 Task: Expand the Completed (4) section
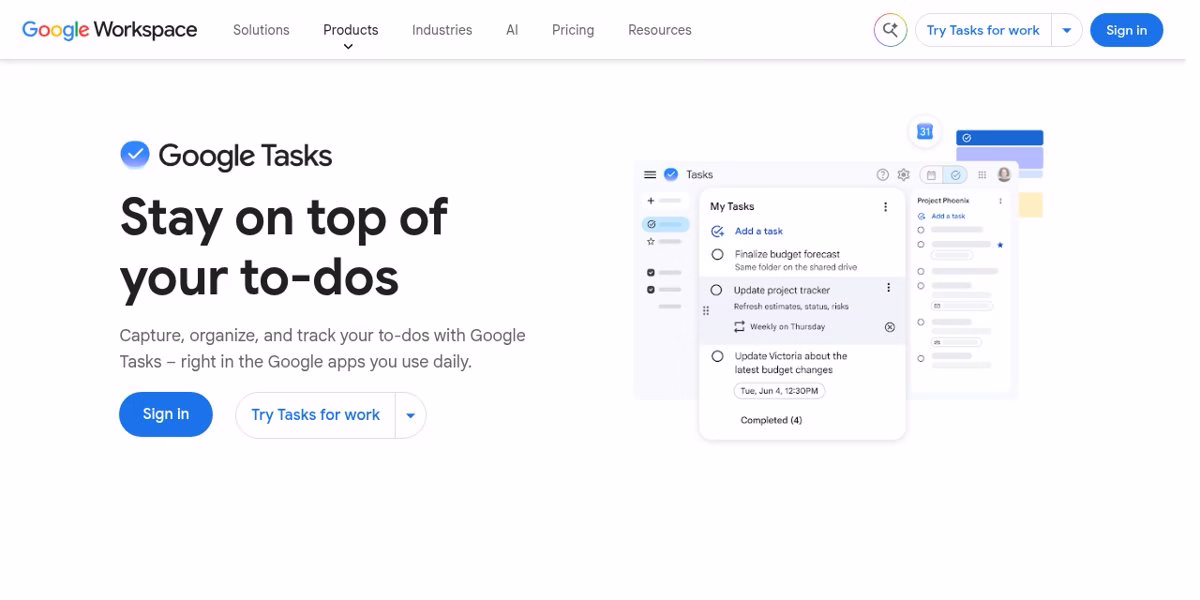(x=771, y=420)
